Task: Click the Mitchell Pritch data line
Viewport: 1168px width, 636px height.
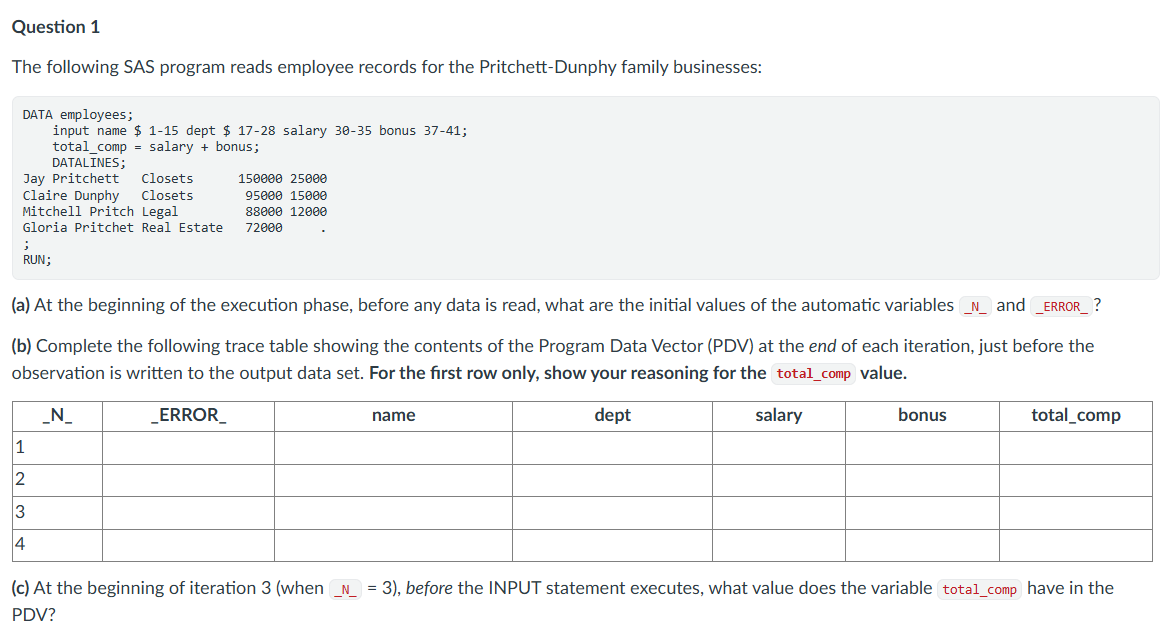Action: 174,212
